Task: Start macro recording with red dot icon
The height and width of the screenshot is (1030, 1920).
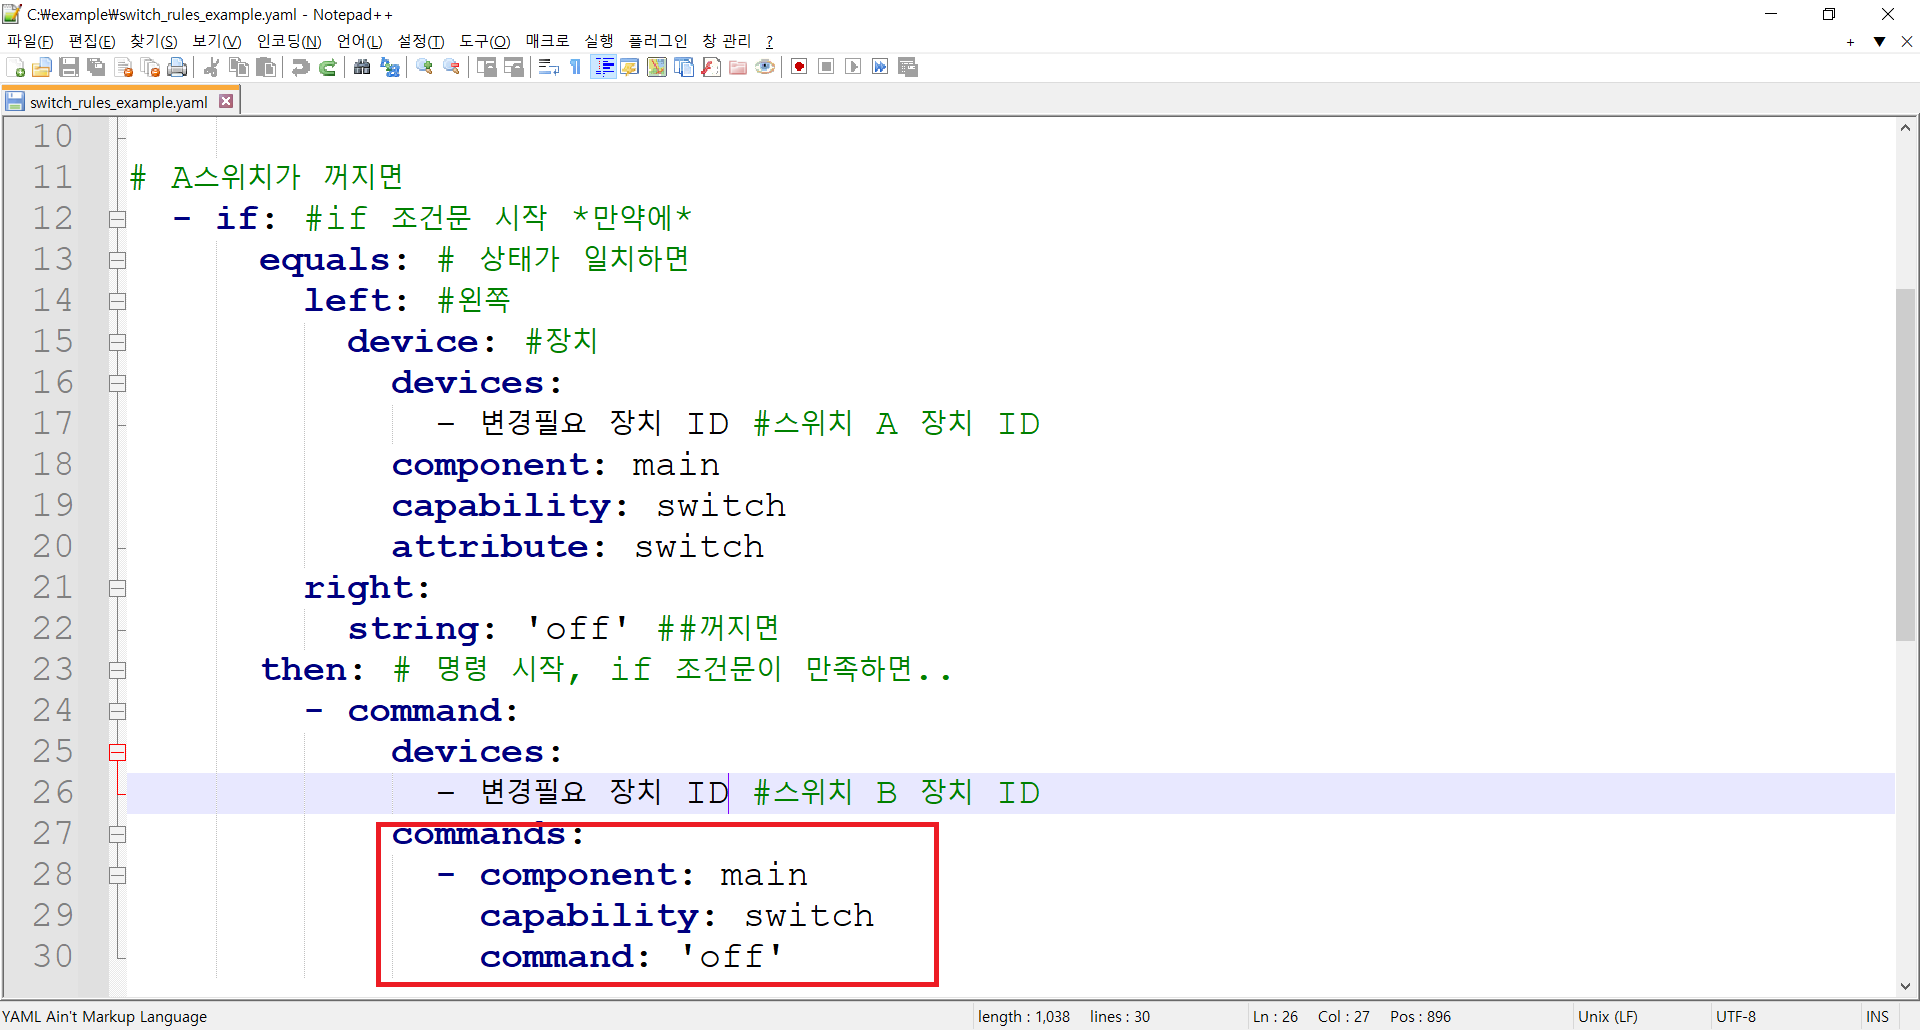Action: click(x=799, y=67)
